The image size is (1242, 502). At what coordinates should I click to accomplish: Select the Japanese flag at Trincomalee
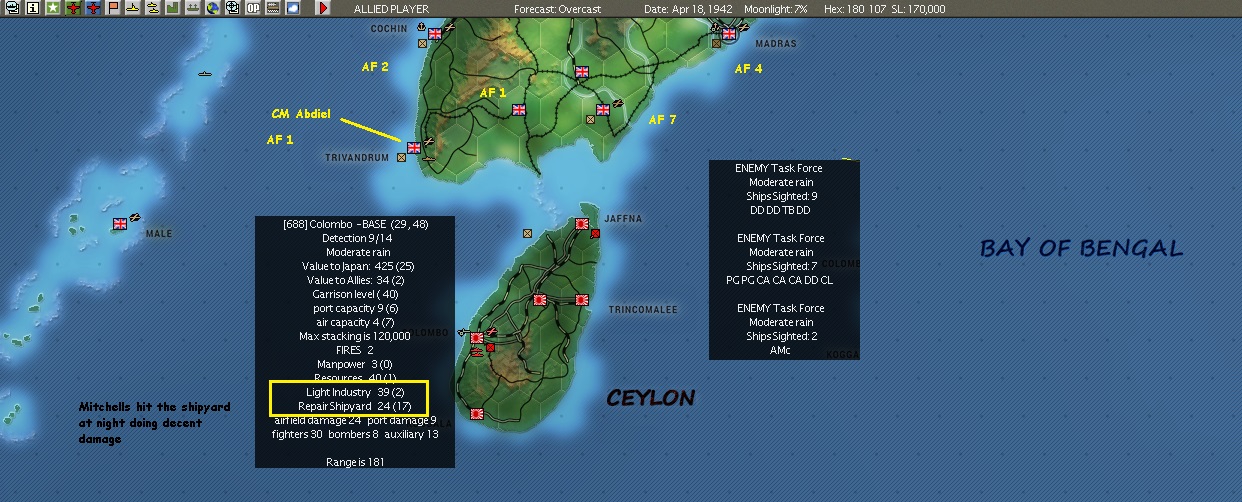coord(581,299)
